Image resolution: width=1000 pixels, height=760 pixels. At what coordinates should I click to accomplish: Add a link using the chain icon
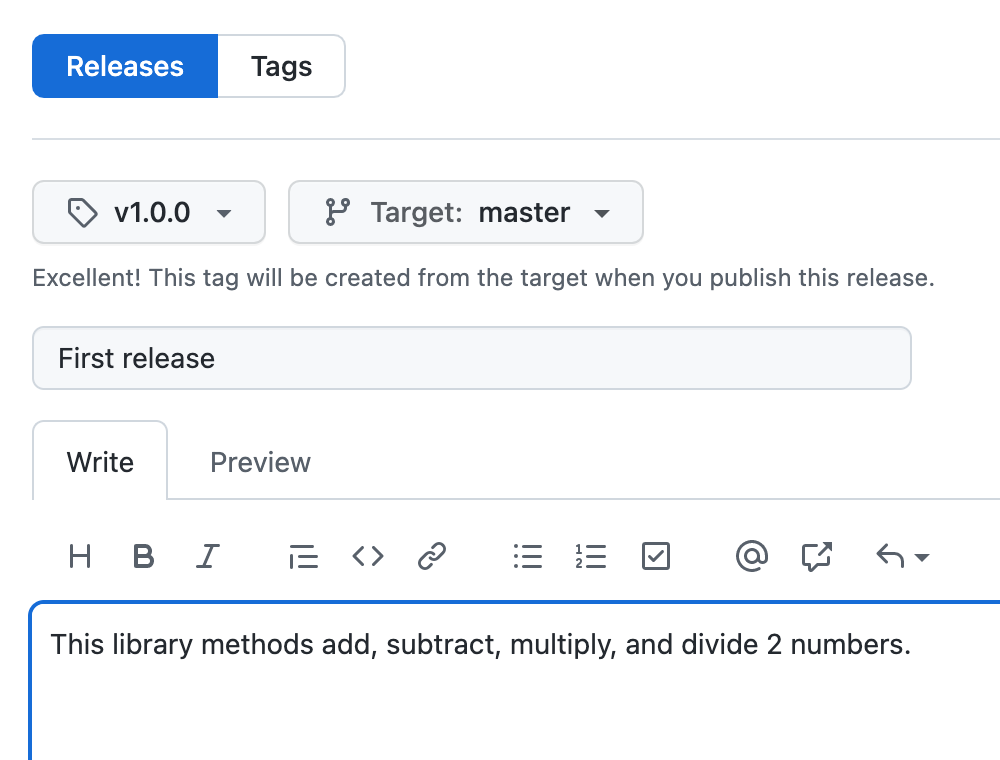(432, 557)
